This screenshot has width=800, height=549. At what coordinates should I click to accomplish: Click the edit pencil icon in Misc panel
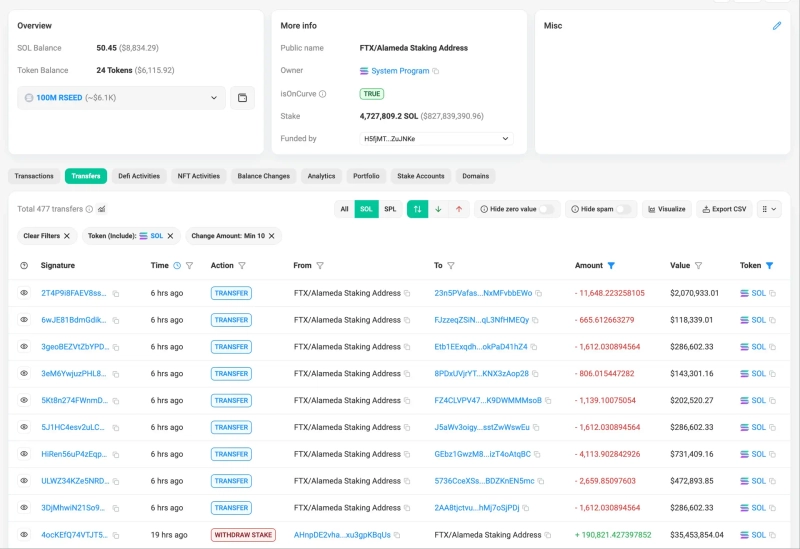click(777, 26)
